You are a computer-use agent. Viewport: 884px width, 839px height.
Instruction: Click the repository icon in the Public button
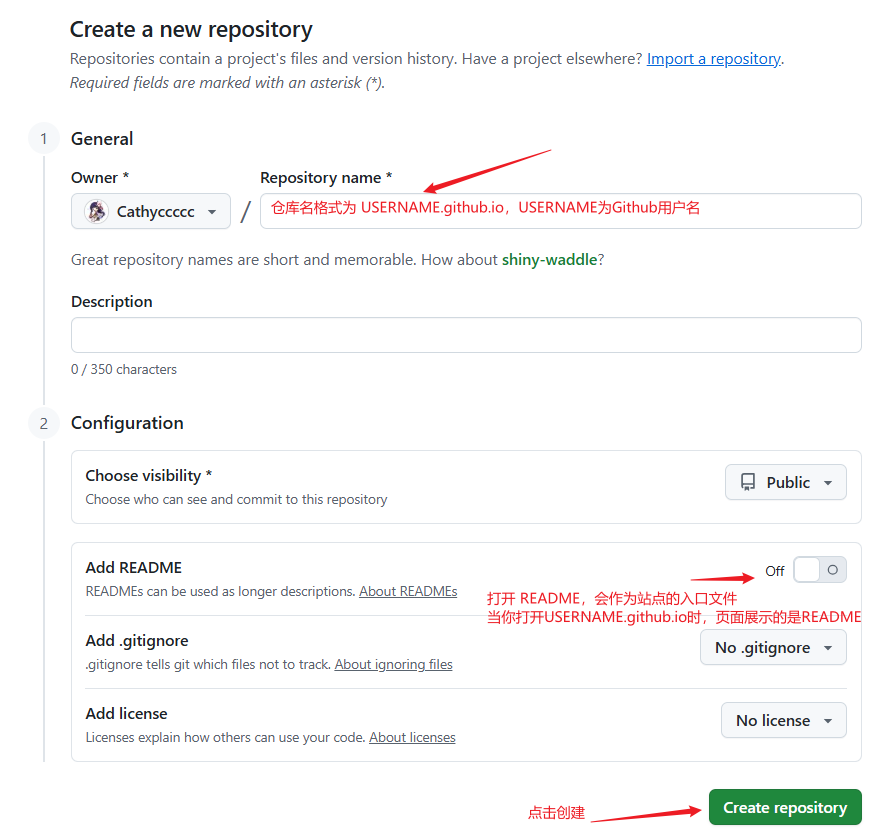748,482
